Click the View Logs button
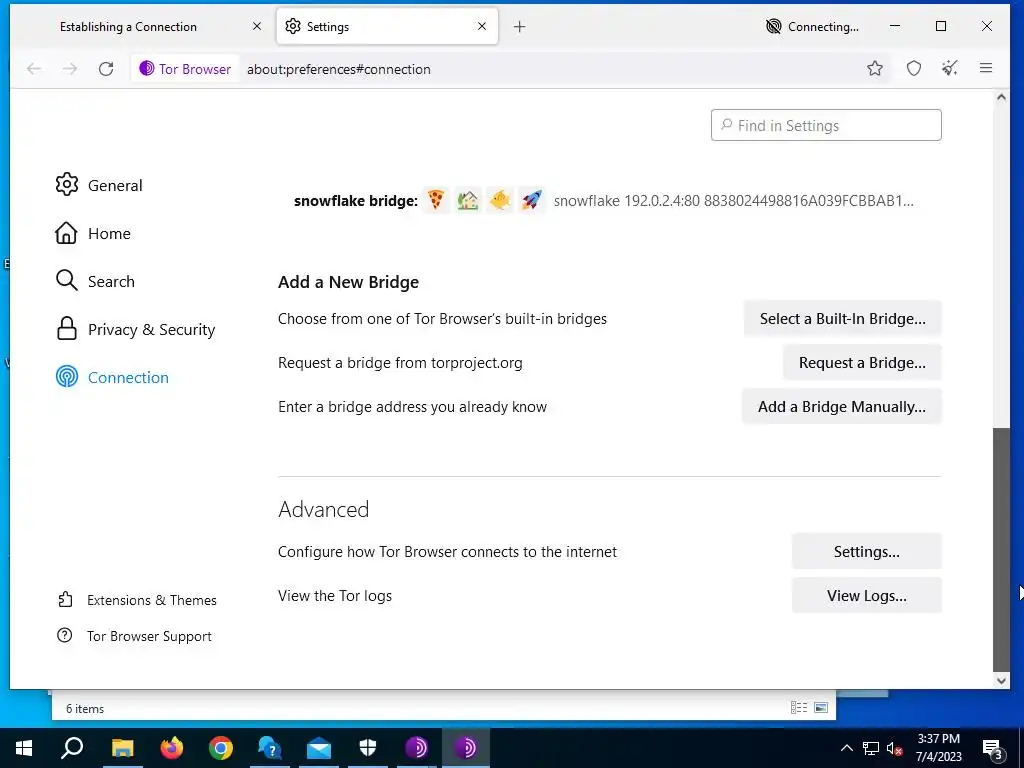The image size is (1024, 768). 867,596
